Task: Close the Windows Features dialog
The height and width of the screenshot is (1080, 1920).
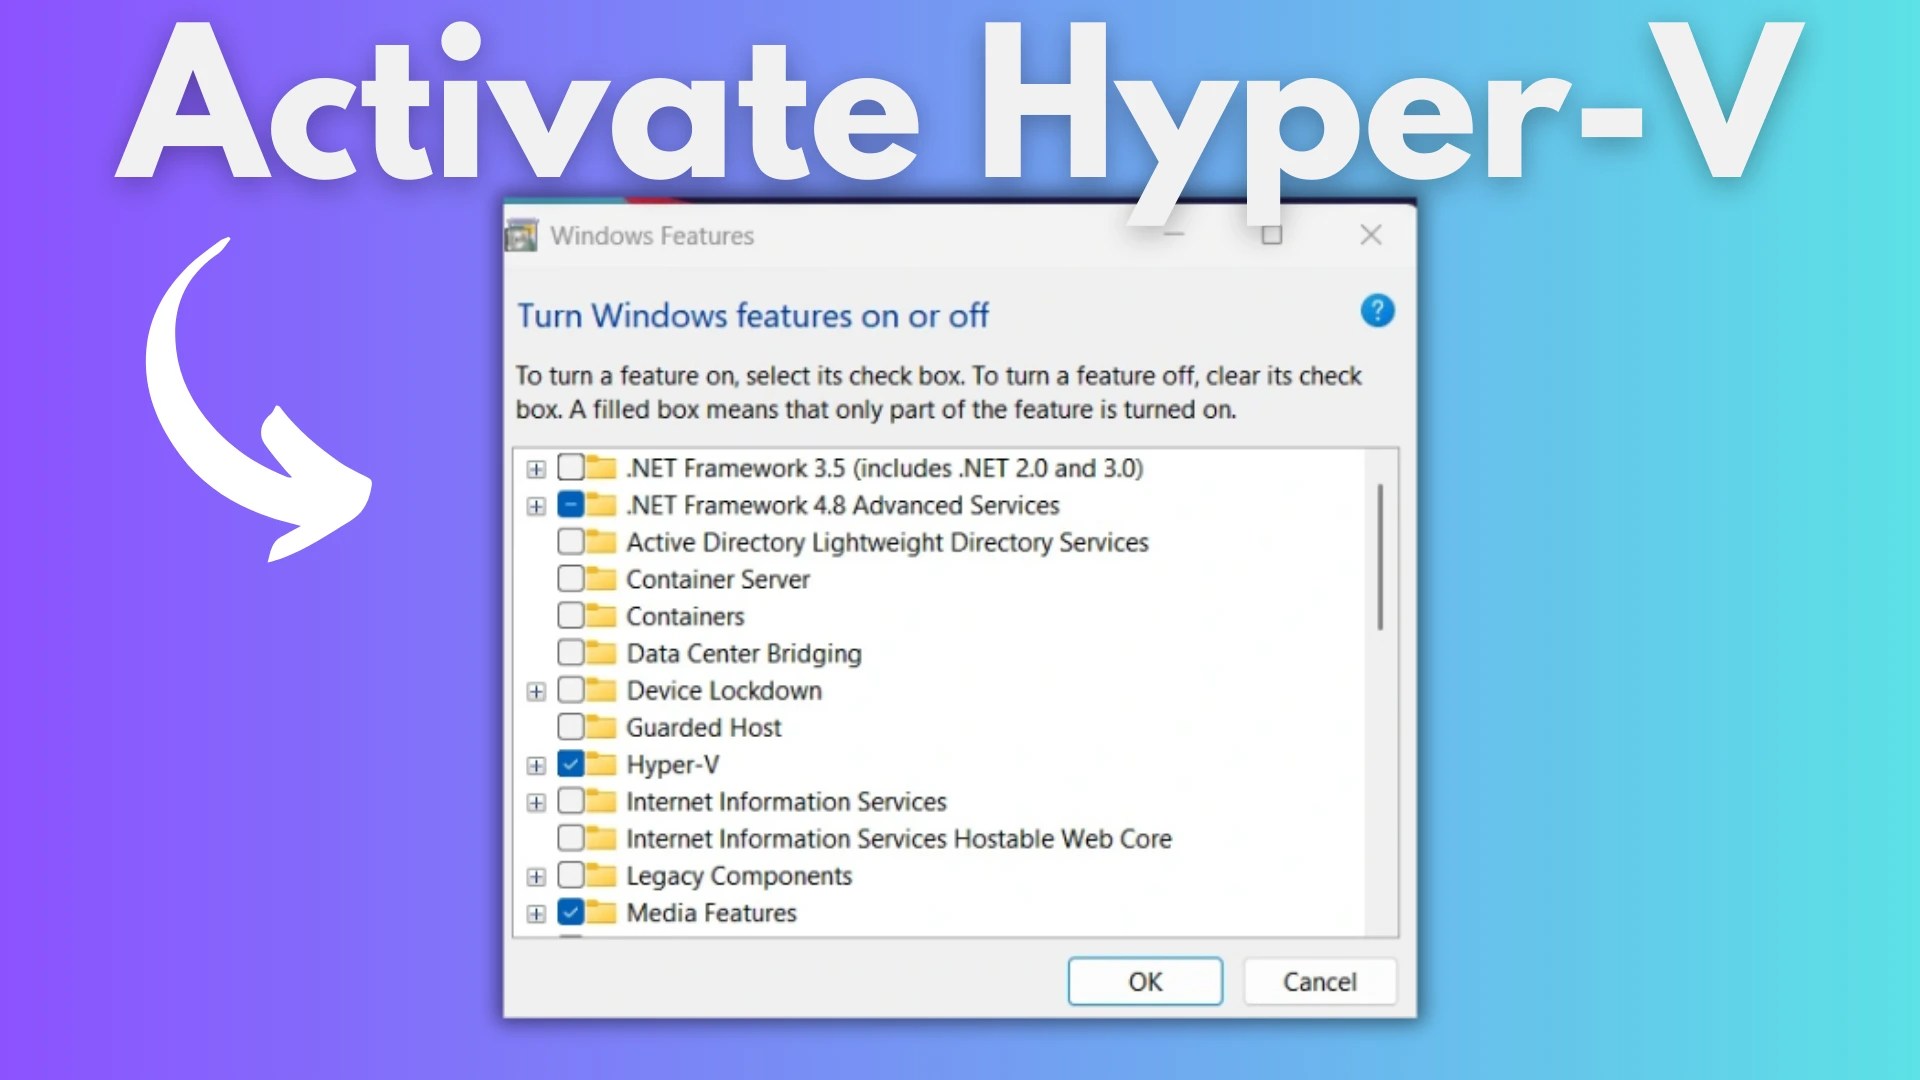Action: [1371, 235]
